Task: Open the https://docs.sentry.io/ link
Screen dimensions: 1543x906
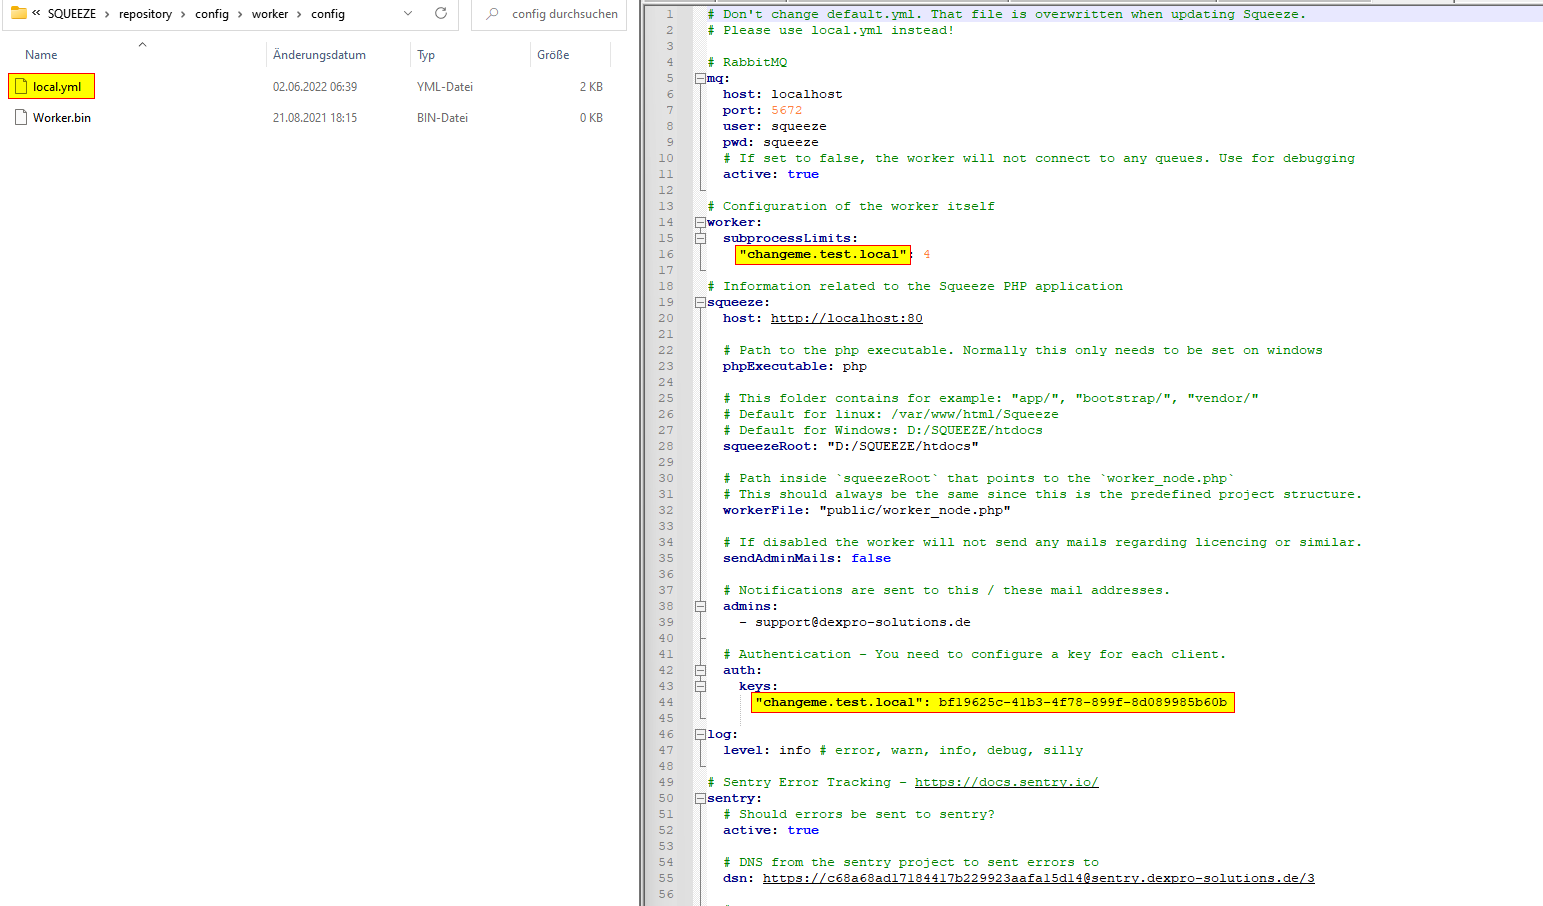Action: [x=1006, y=782]
